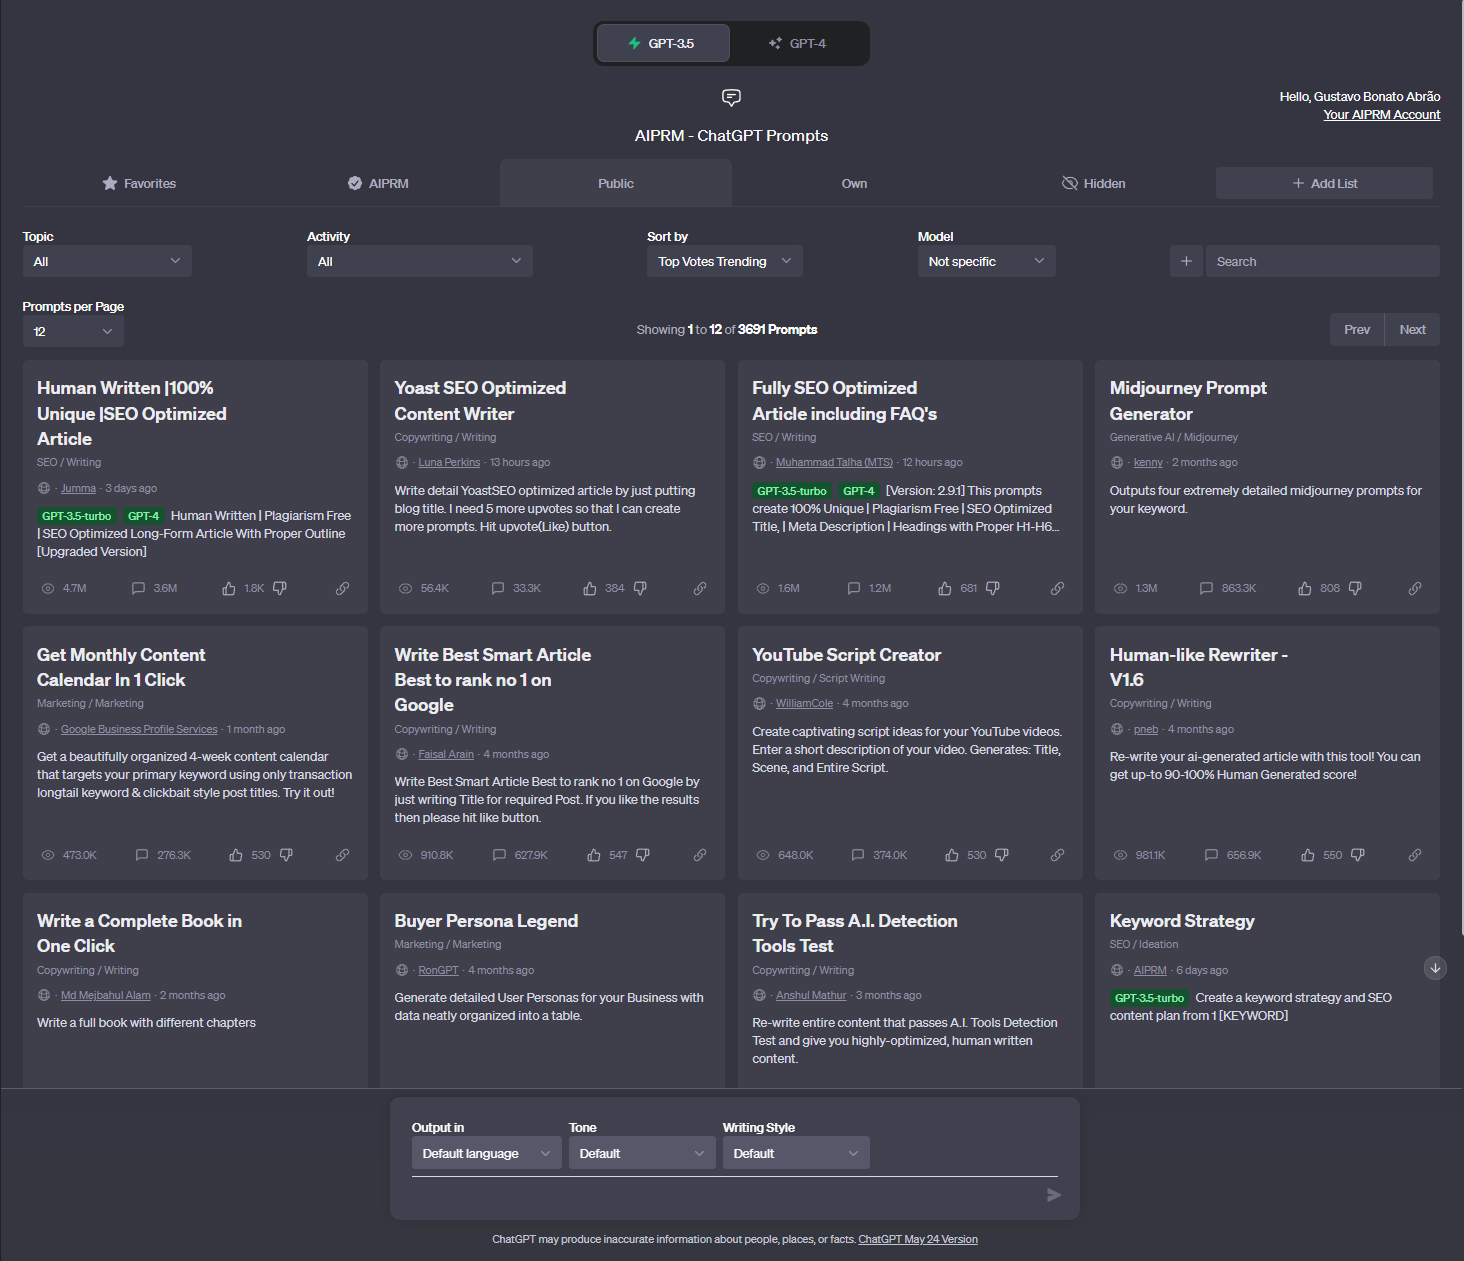The width and height of the screenshot is (1464, 1261).
Task: Open Luna Perkins author link
Action: 449,462
